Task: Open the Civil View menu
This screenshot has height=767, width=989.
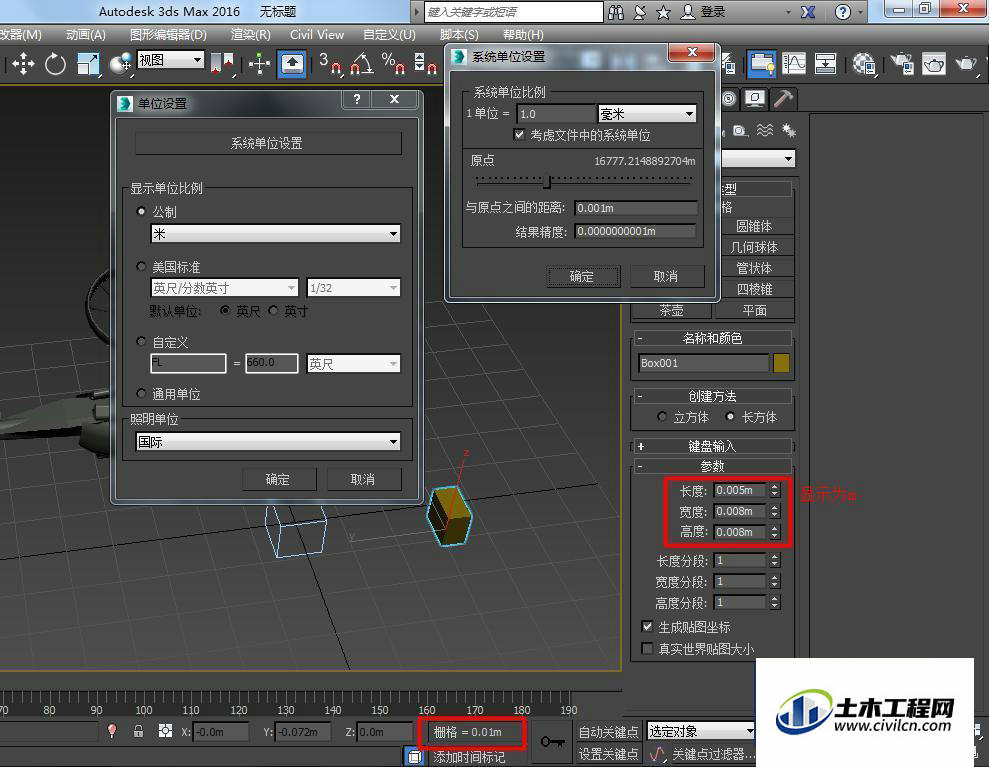Action: point(317,35)
